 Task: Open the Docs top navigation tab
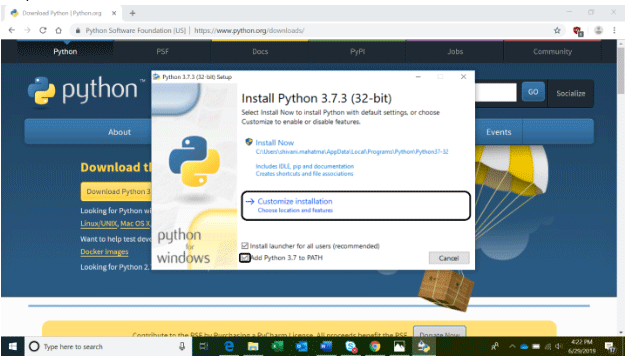(x=260, y=52)
